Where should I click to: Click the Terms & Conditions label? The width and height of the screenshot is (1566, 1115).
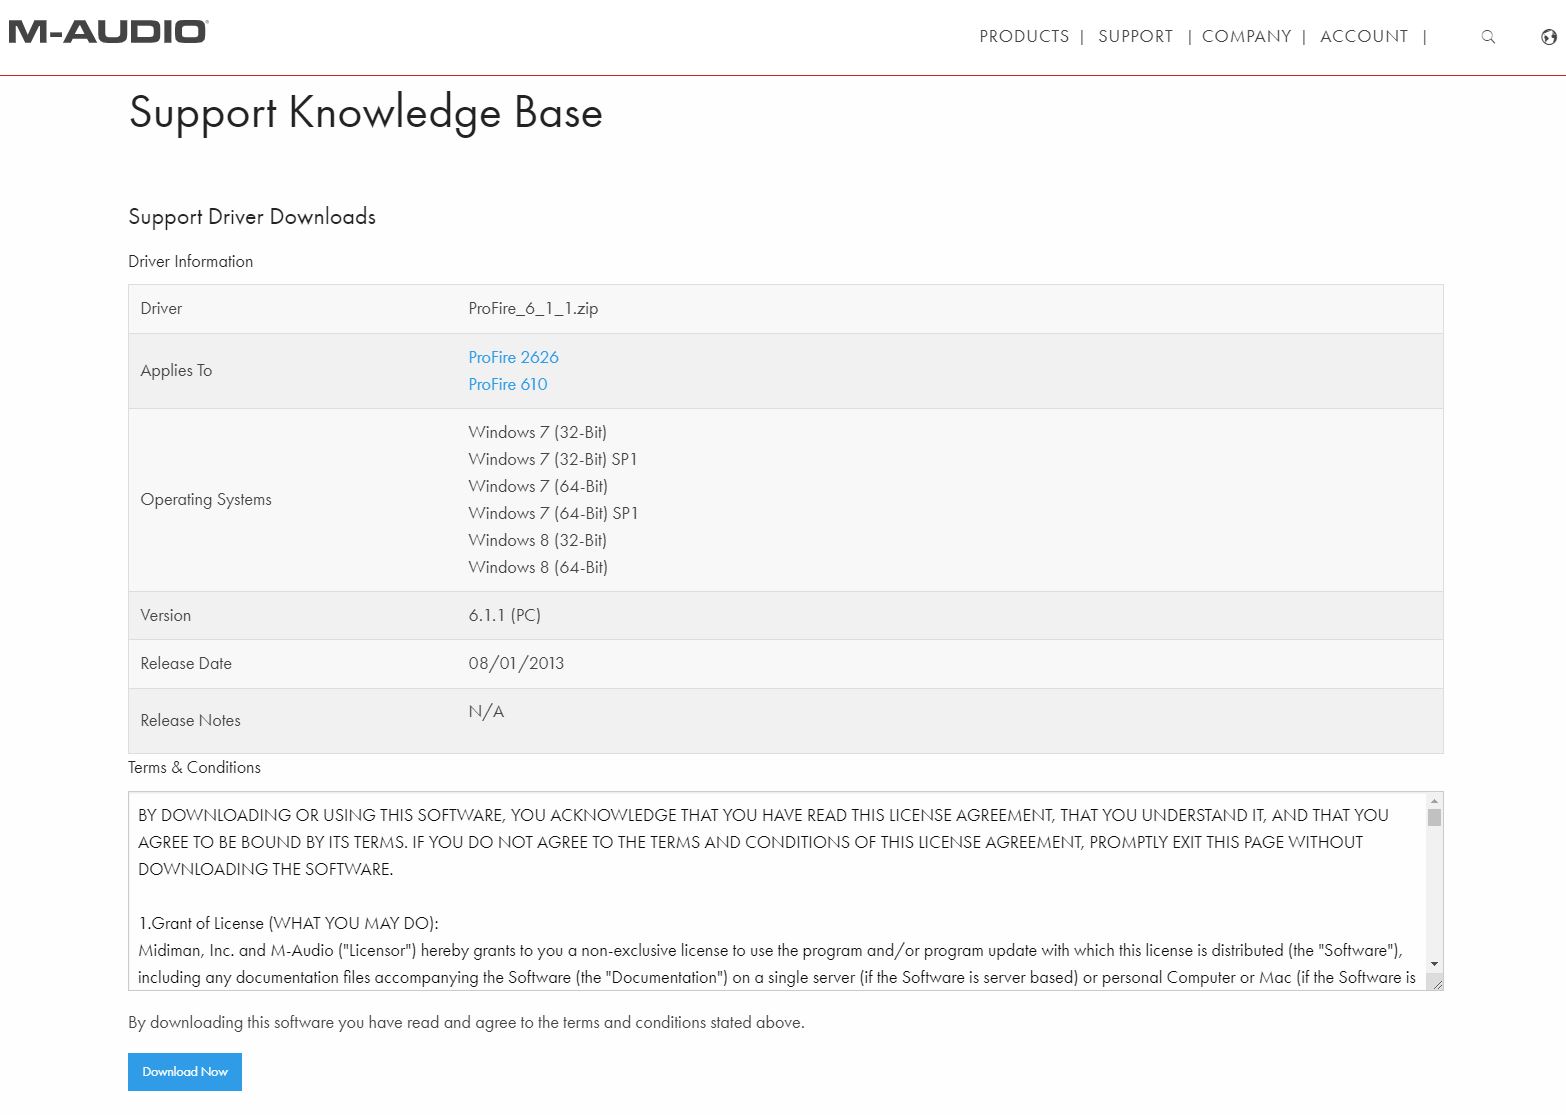194,767
